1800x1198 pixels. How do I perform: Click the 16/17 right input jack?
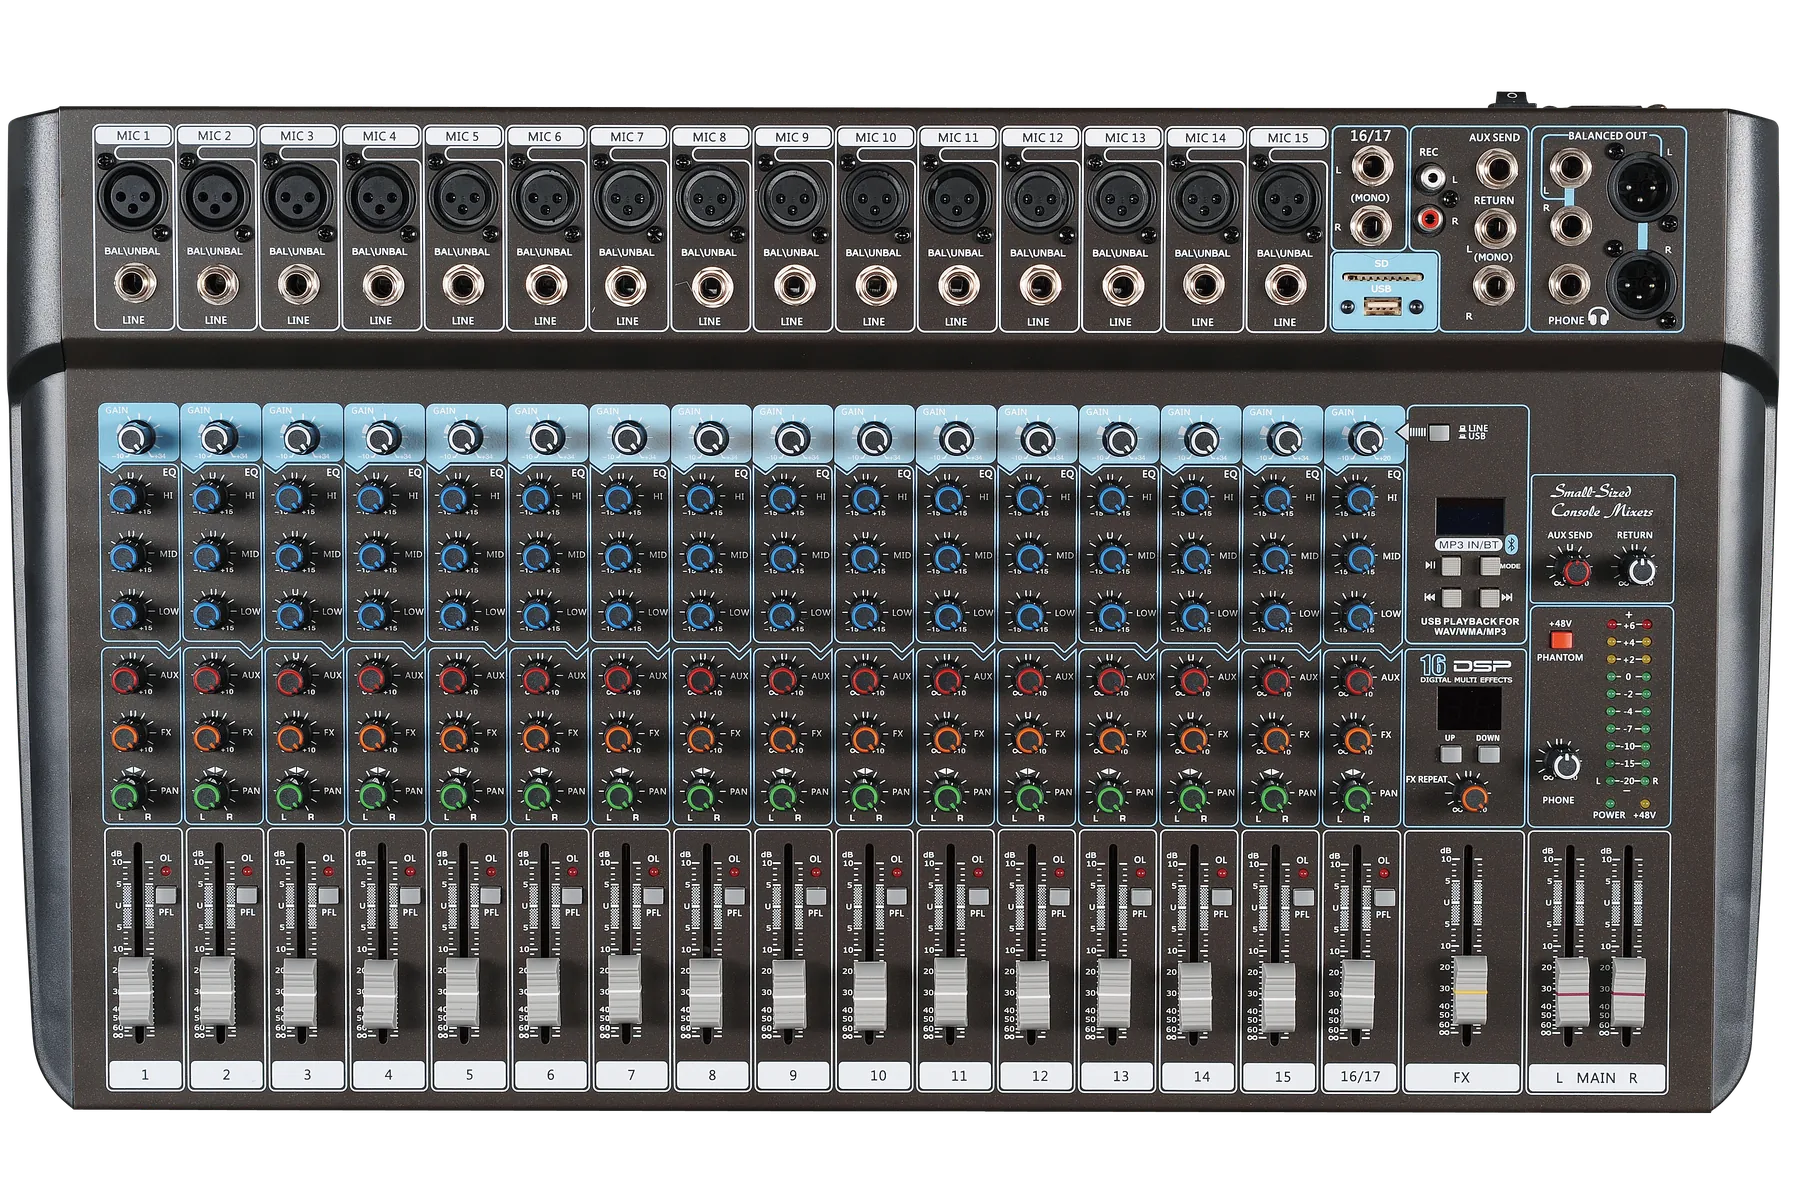pos(1370,226)
